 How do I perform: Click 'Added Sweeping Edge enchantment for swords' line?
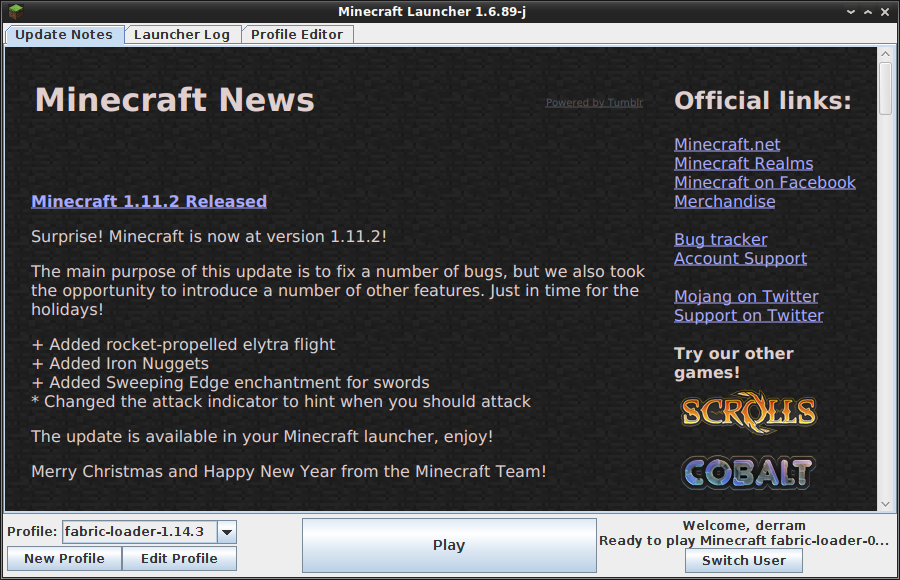pyautogui.click(x=230, y=382)
